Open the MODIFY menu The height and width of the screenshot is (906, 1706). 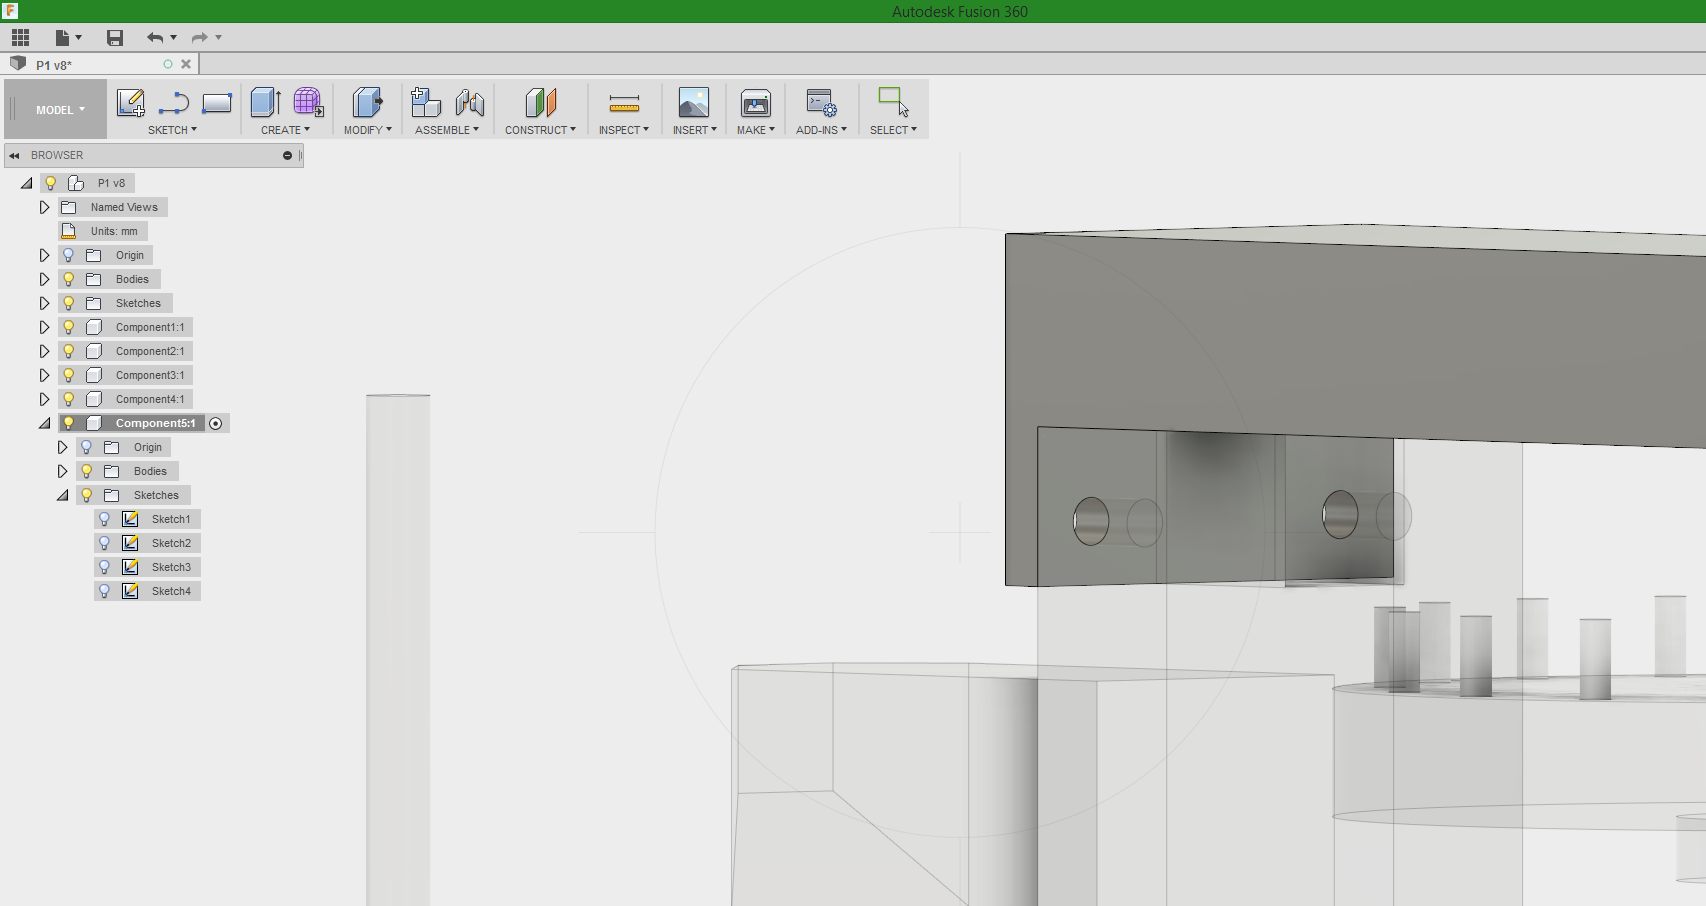point(367,130)
